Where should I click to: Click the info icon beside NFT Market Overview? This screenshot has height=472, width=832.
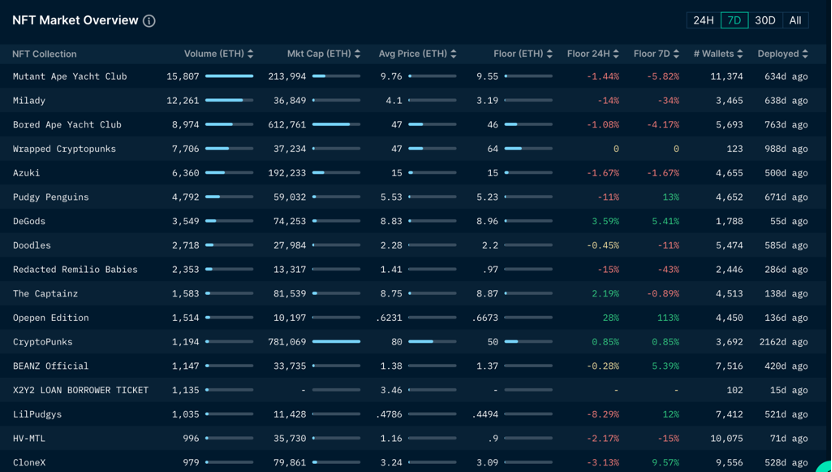click(x=149, y=21)
